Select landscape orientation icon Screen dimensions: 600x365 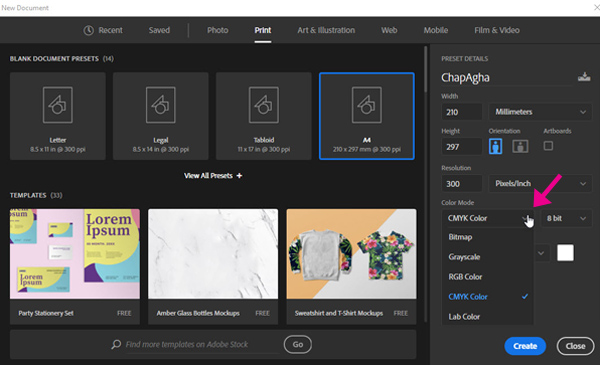520,147
